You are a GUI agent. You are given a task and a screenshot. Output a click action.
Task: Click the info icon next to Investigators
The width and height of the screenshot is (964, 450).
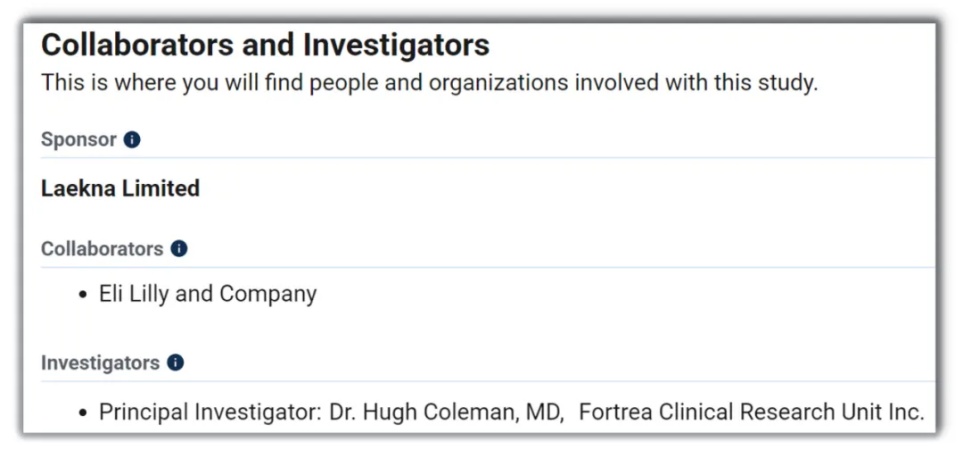click(x=175, y=363)
